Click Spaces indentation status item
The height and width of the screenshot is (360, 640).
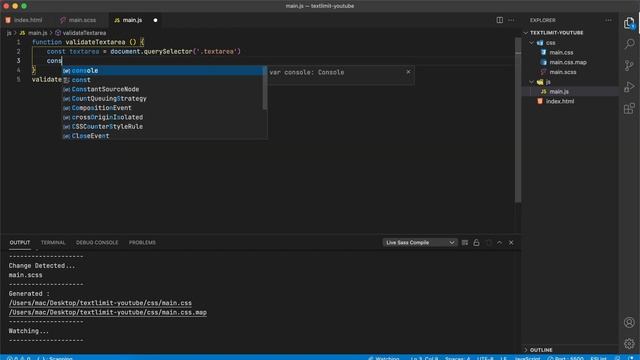click(457, 358)
